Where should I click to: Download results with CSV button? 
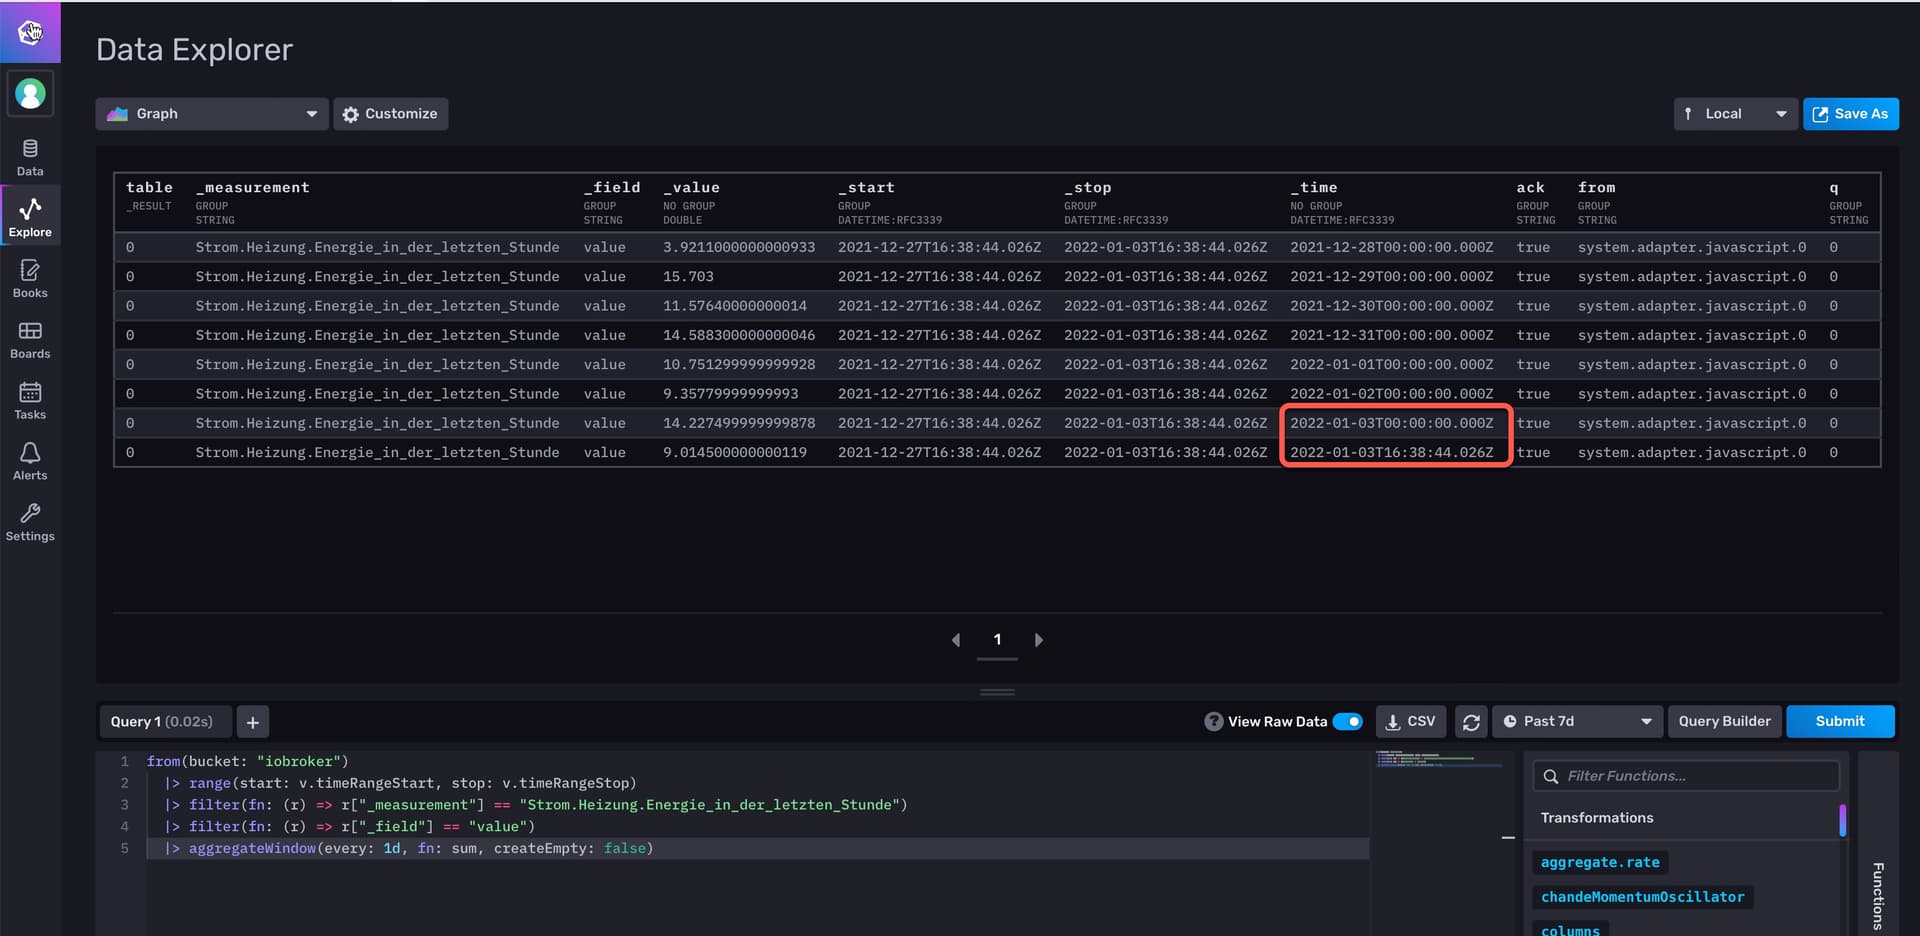coord(1411,722)
